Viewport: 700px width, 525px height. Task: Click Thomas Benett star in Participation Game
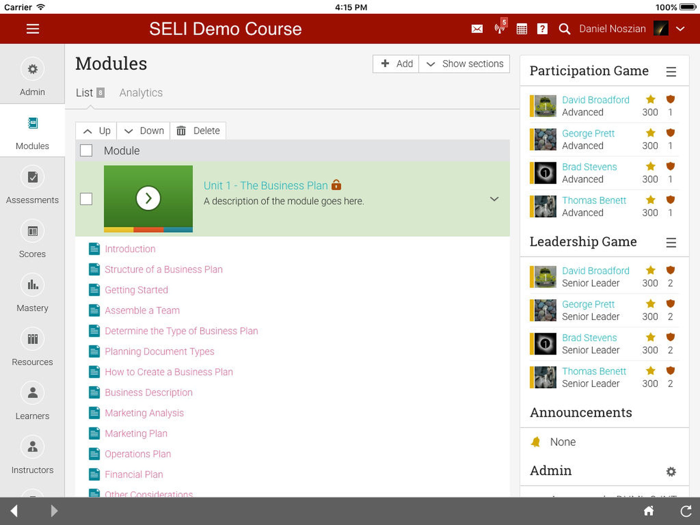pos(650,200)
